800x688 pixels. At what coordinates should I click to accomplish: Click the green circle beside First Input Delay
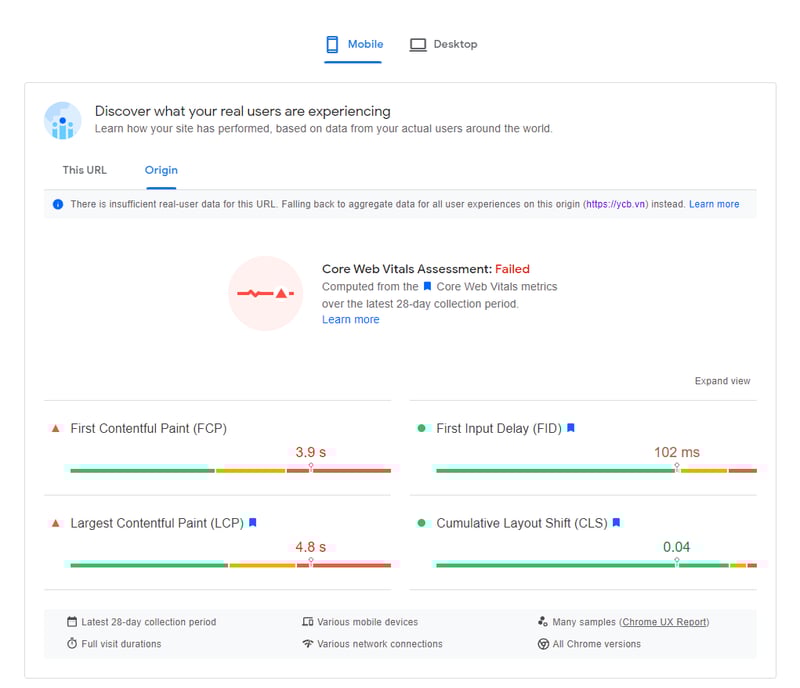click(x=422, y=428)
